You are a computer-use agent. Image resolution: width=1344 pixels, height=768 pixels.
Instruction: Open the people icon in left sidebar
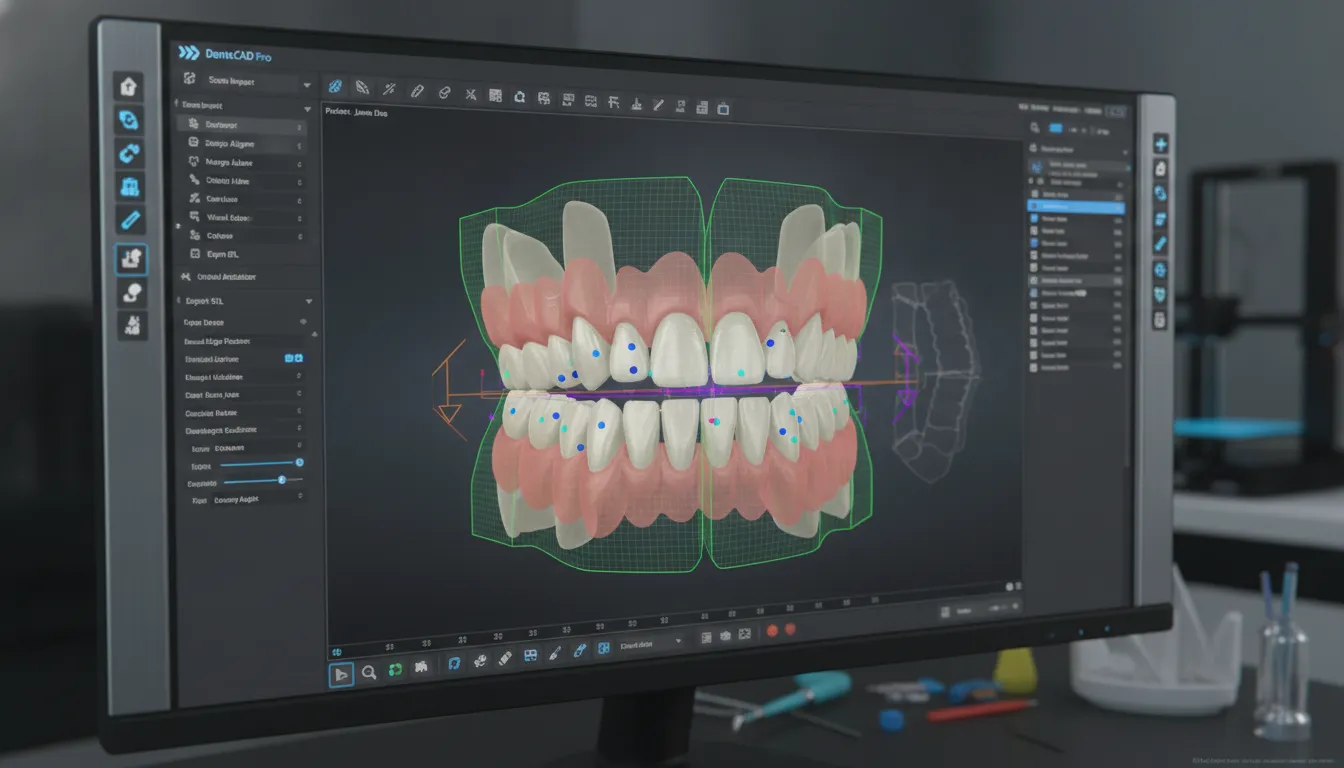pos(132,324)
